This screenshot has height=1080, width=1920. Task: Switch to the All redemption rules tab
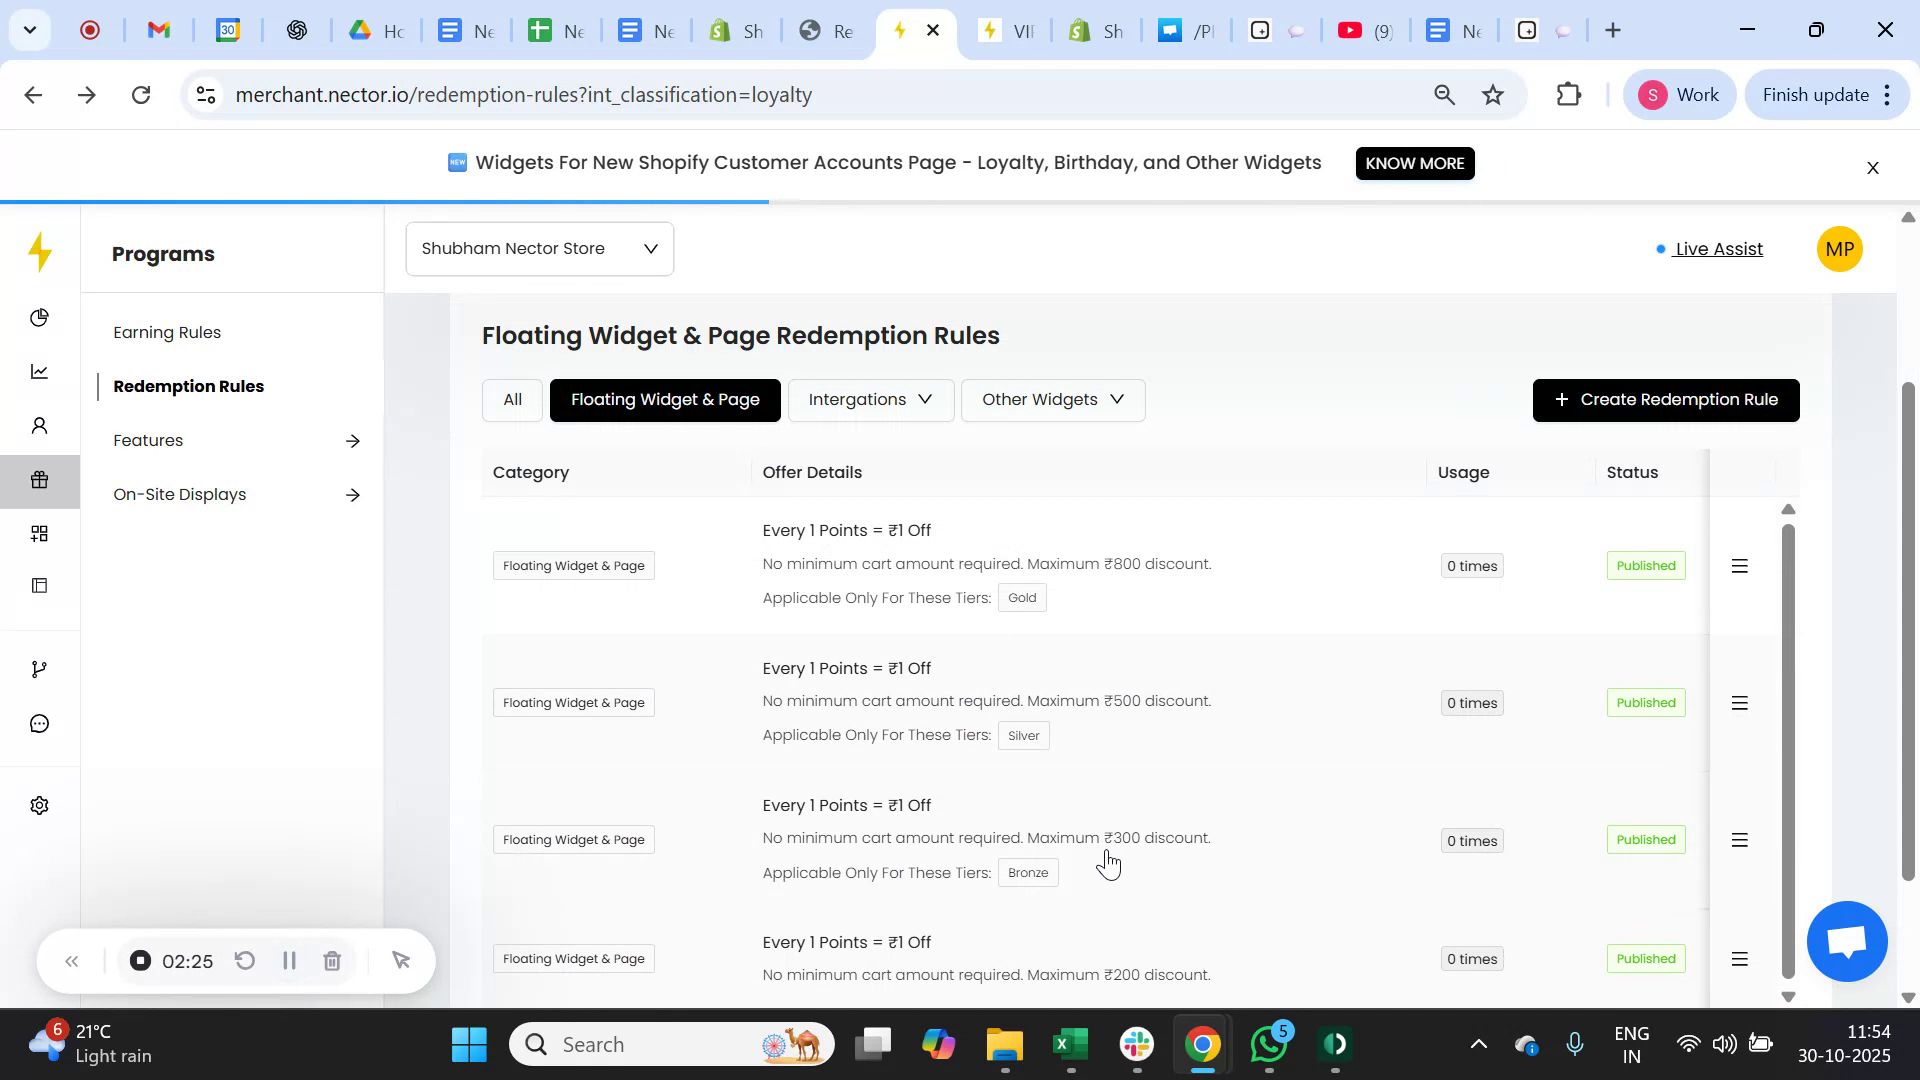tap(511, 399)
